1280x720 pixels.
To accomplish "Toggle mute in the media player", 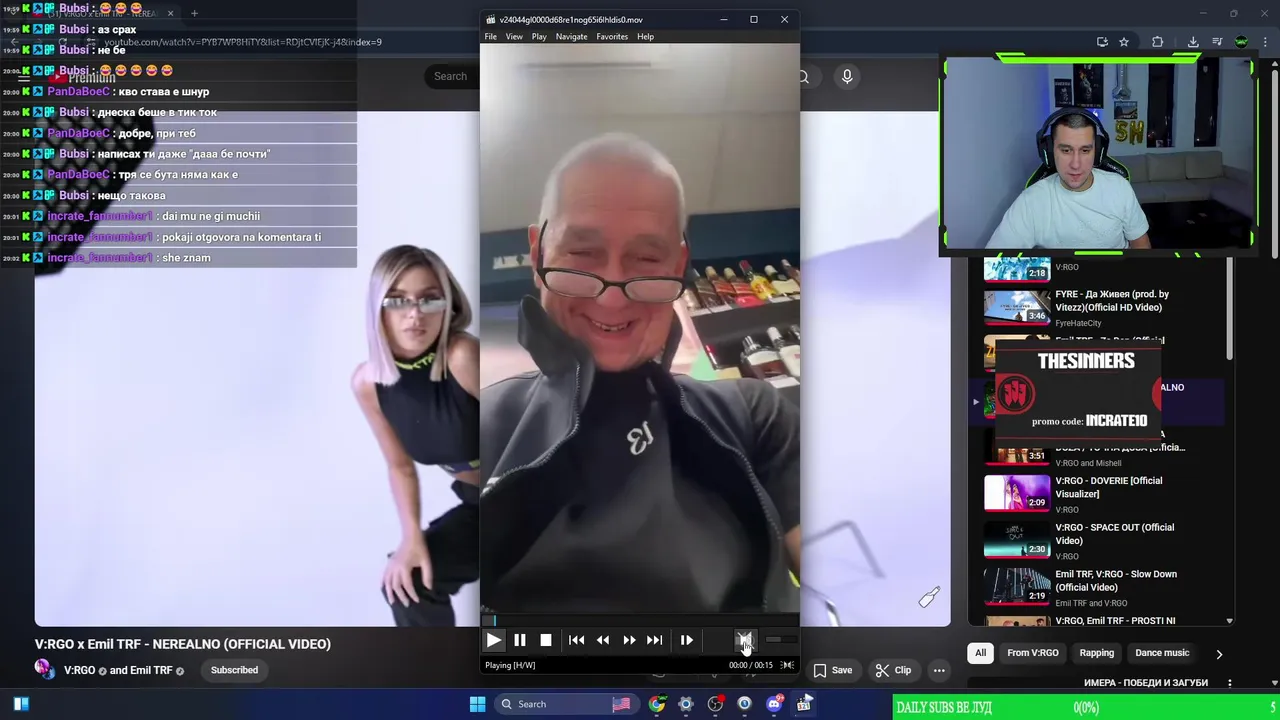I will click(x=745, y=640).
